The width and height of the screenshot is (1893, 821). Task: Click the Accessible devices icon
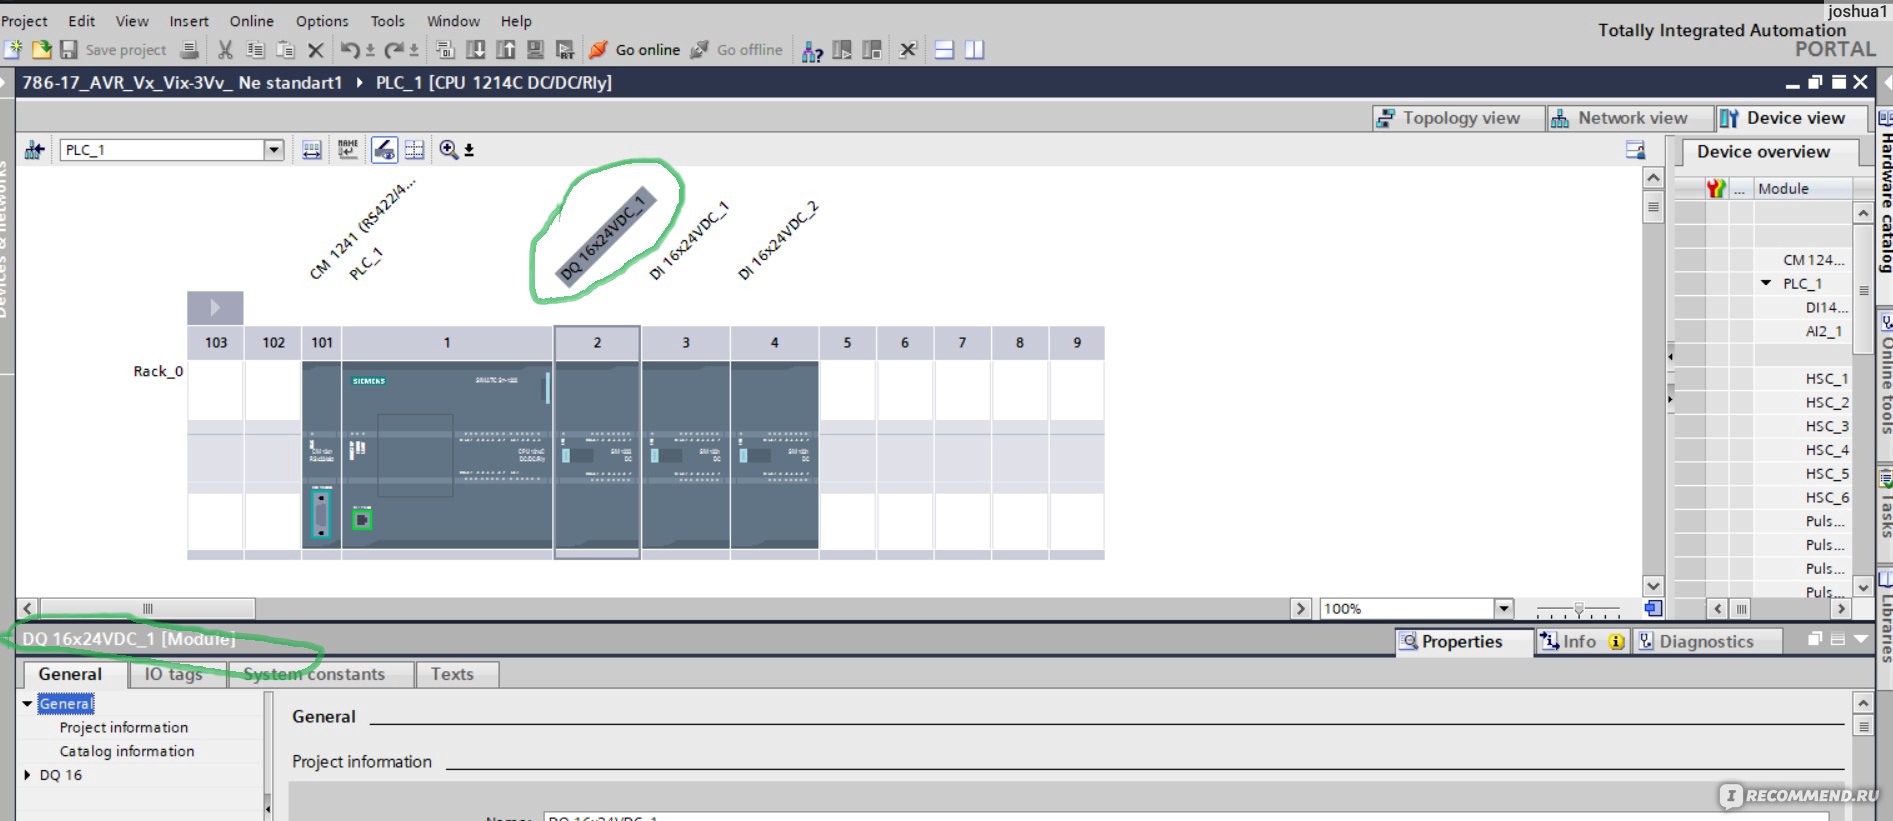(x=812, y=50)
